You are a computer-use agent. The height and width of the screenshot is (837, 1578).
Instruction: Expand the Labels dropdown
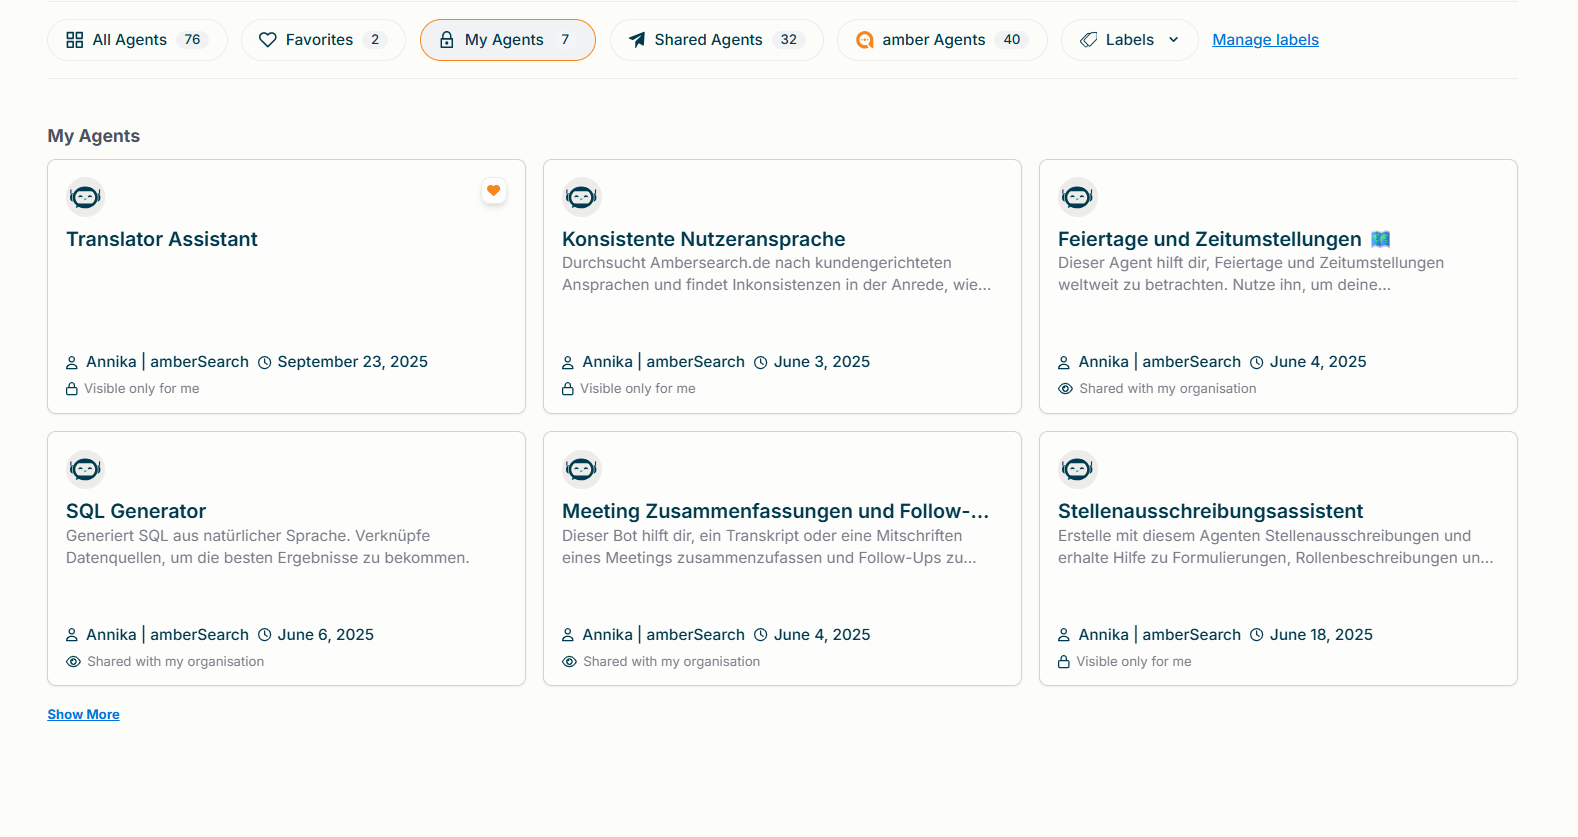click(x=1129, y=40)
